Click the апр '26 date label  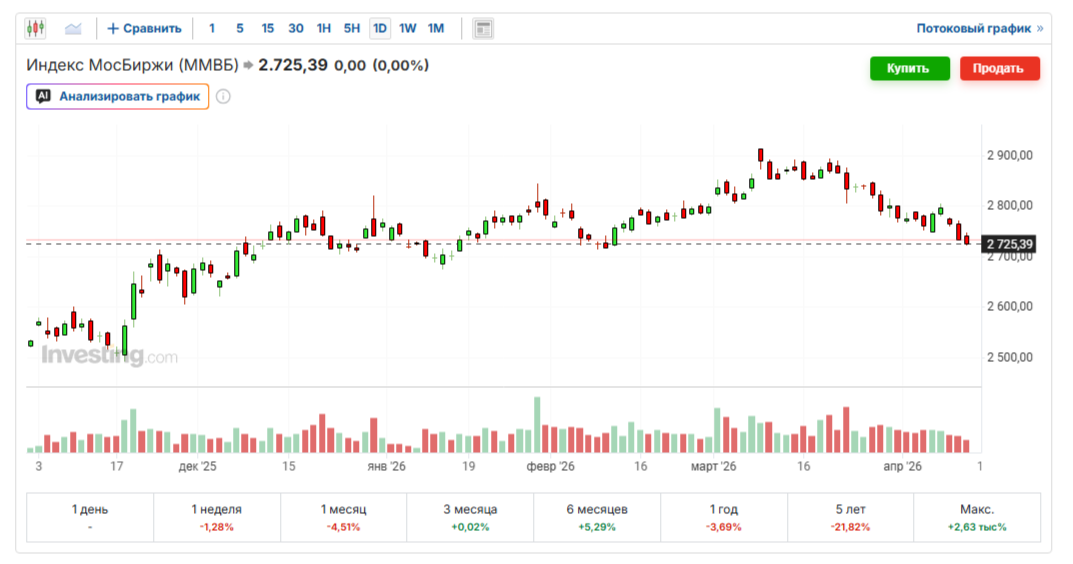(x=903, y=467)
